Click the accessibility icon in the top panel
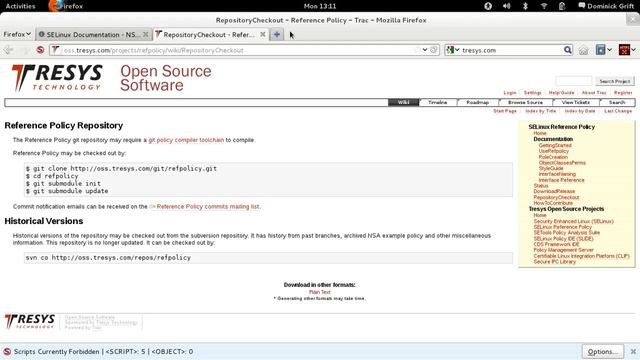 pos(488,6)
